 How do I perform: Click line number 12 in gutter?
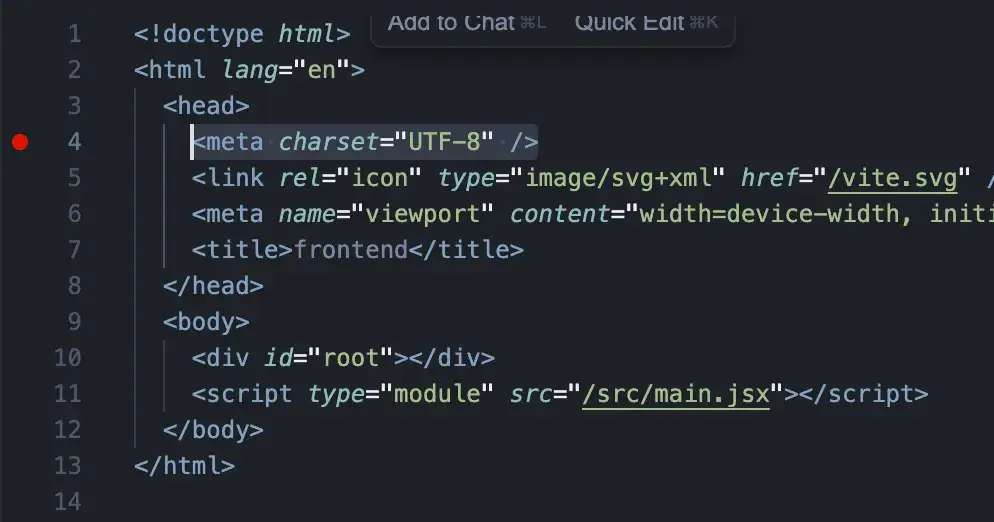coord(68,430)
